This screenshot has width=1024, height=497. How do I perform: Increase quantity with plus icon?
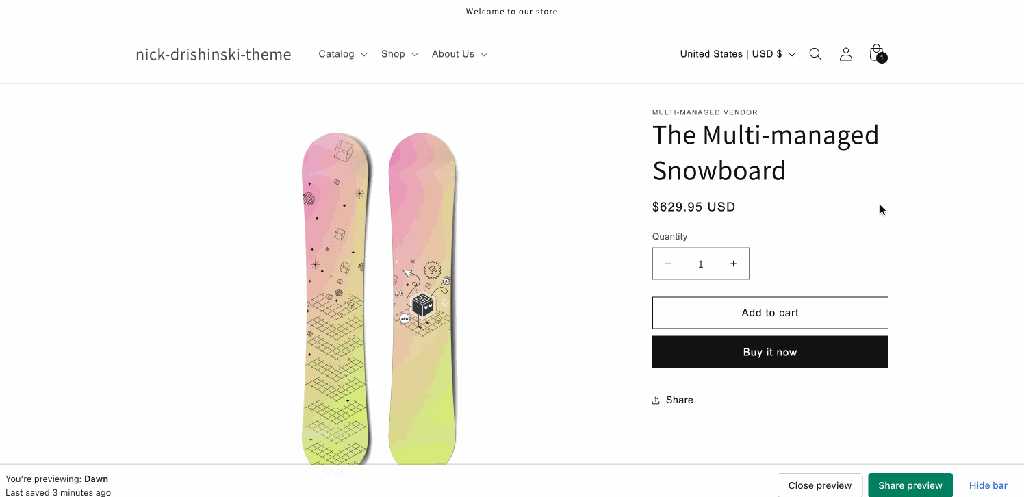pos(733,264)
